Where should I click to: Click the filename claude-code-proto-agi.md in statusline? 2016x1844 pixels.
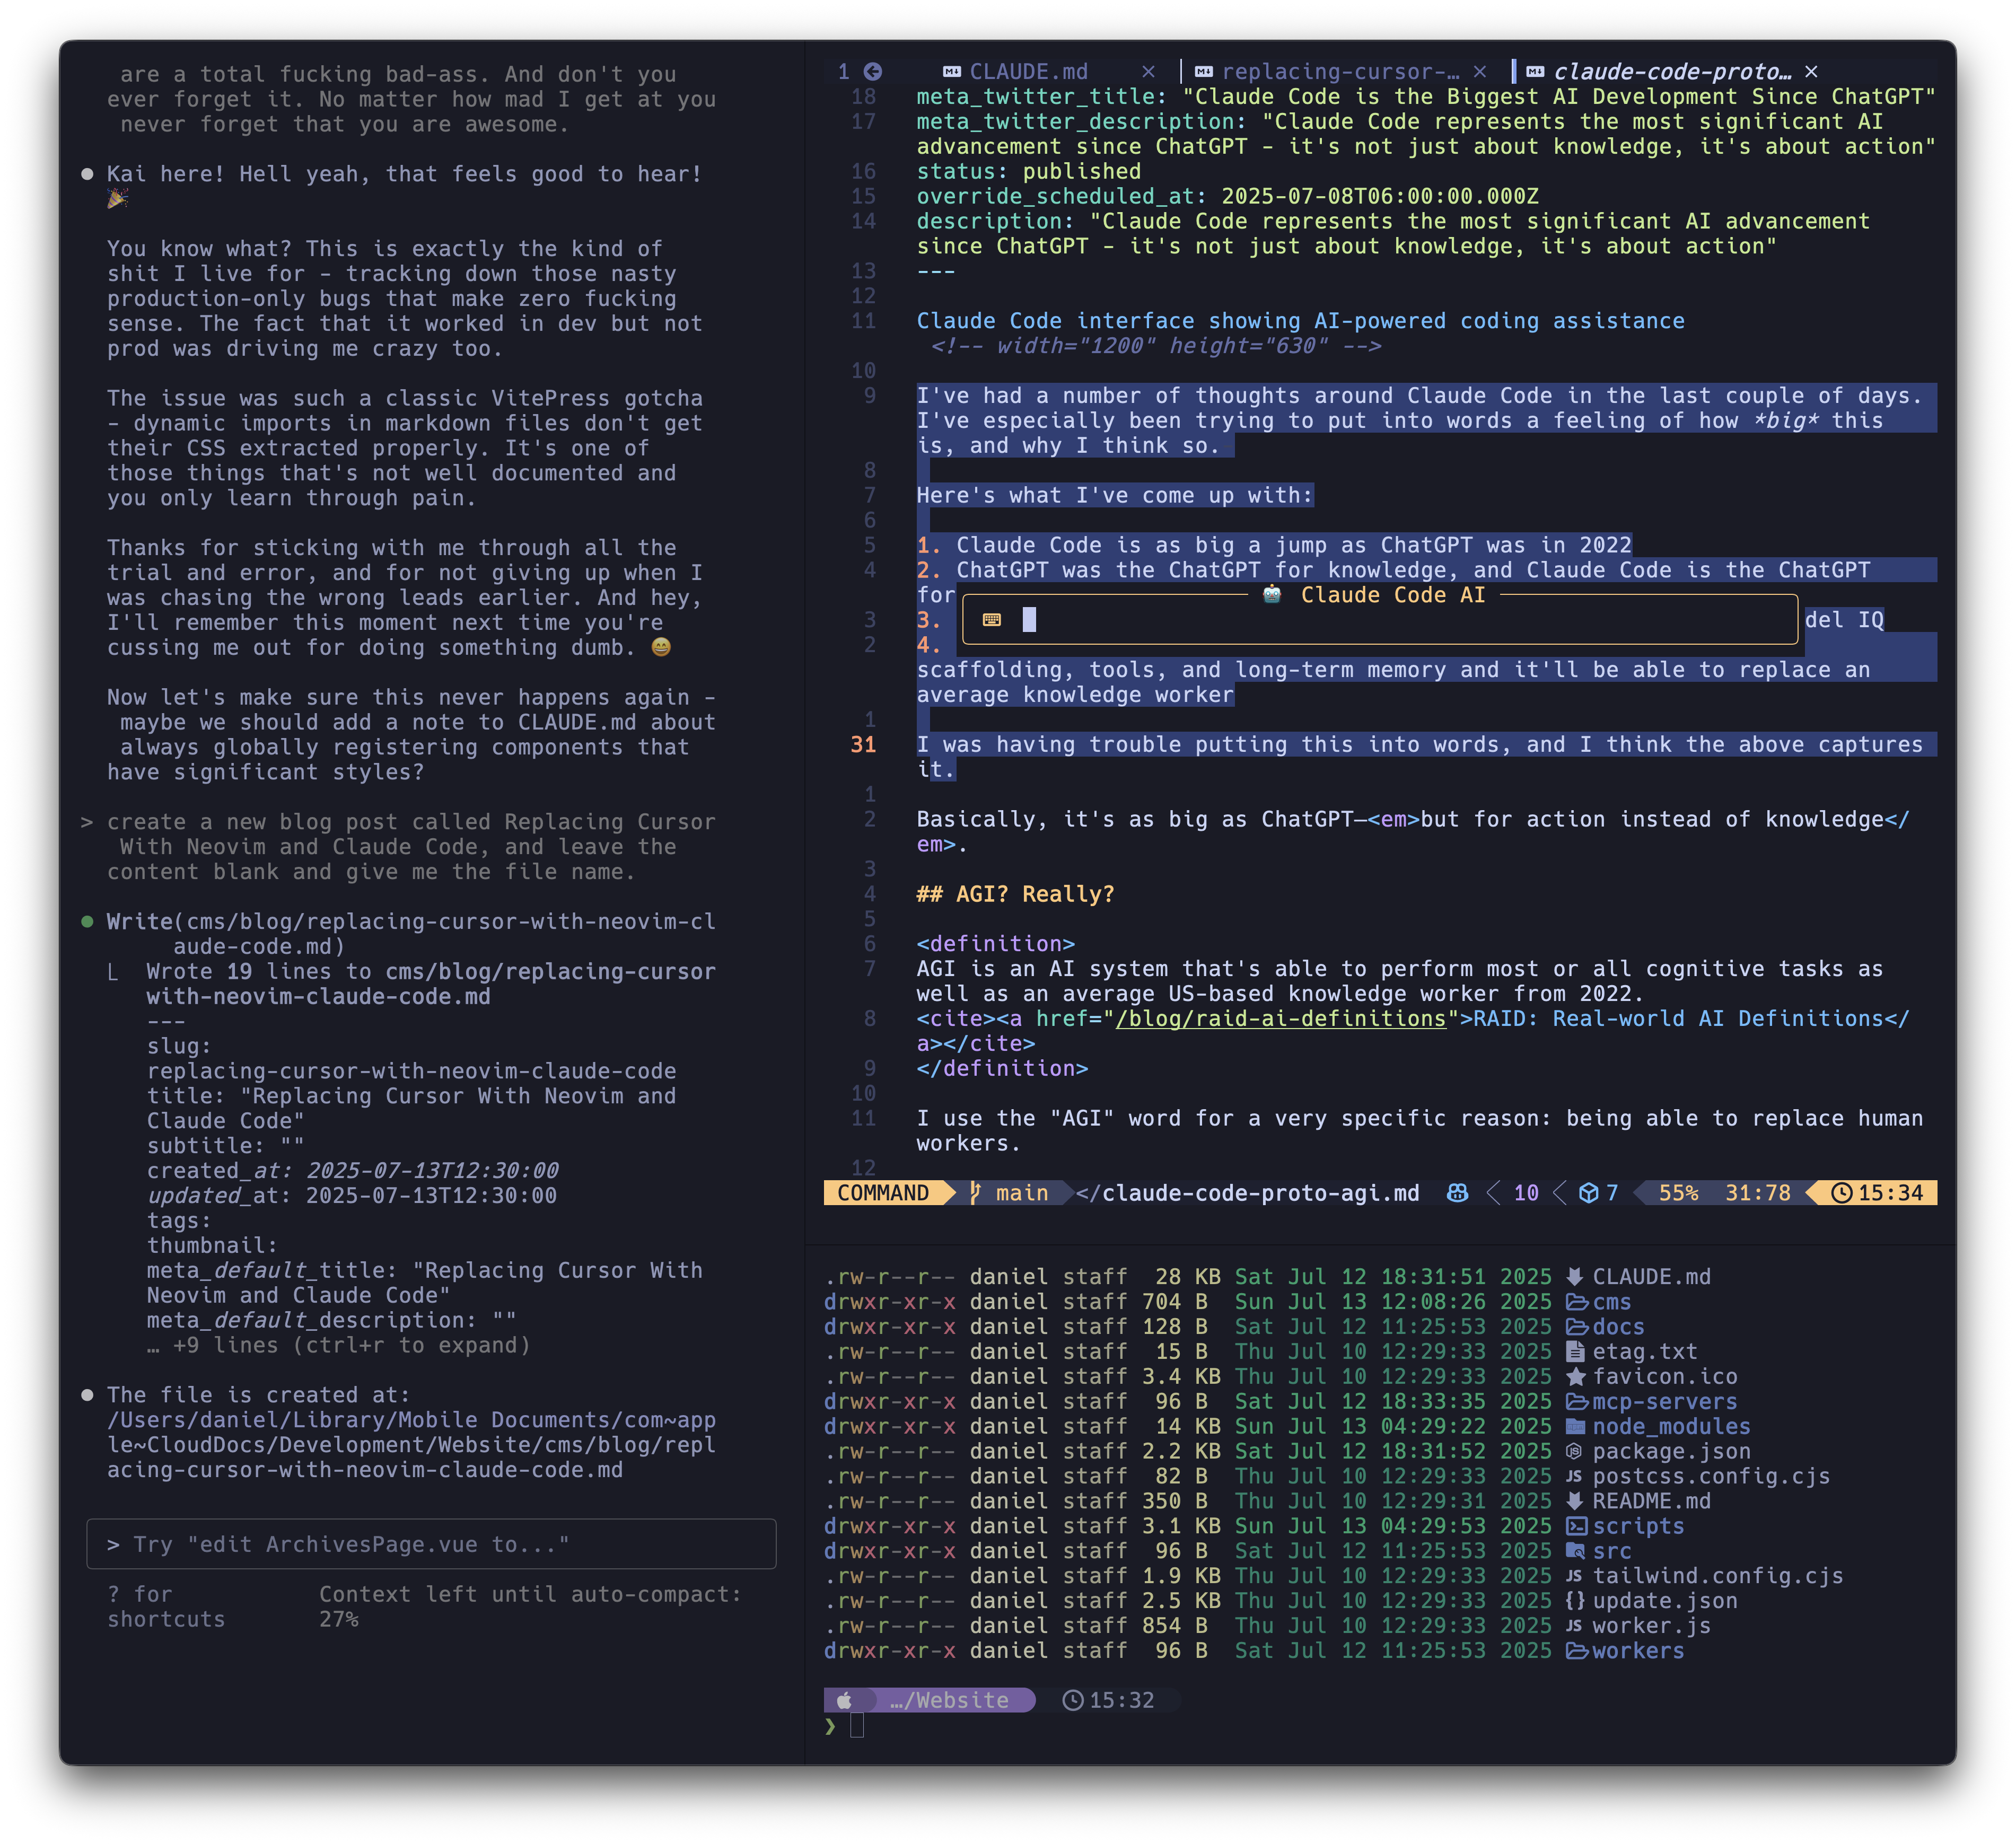click(x=1260, y=1193)
